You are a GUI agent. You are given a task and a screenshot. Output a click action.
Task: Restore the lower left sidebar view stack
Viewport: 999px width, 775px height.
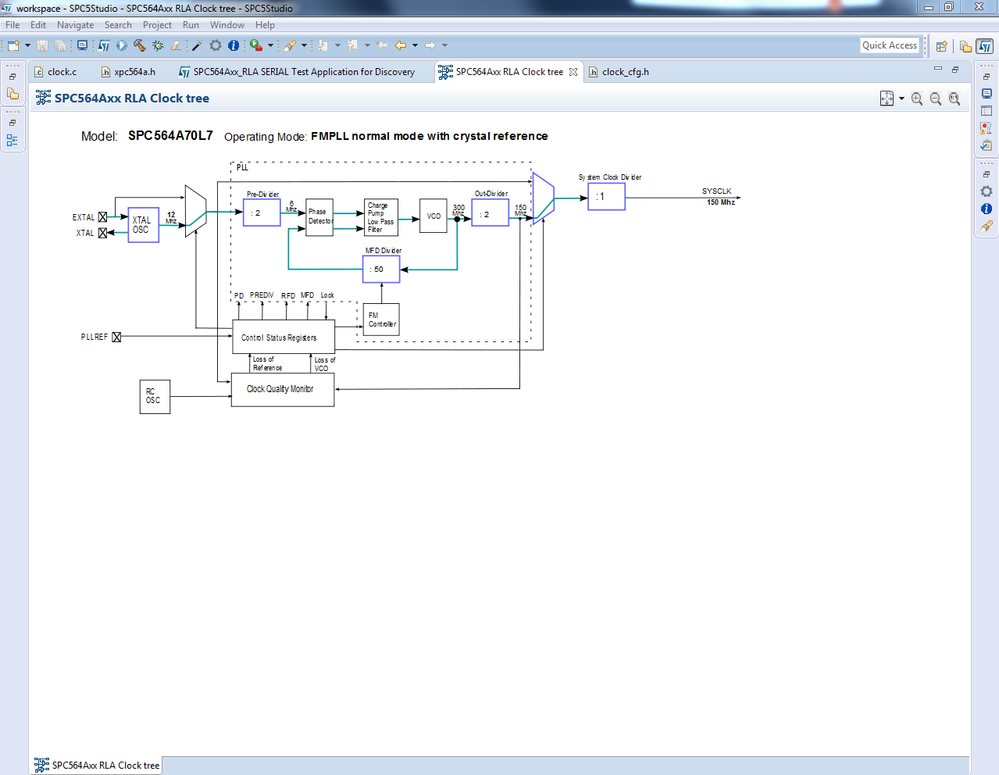(x=12, y=123)
